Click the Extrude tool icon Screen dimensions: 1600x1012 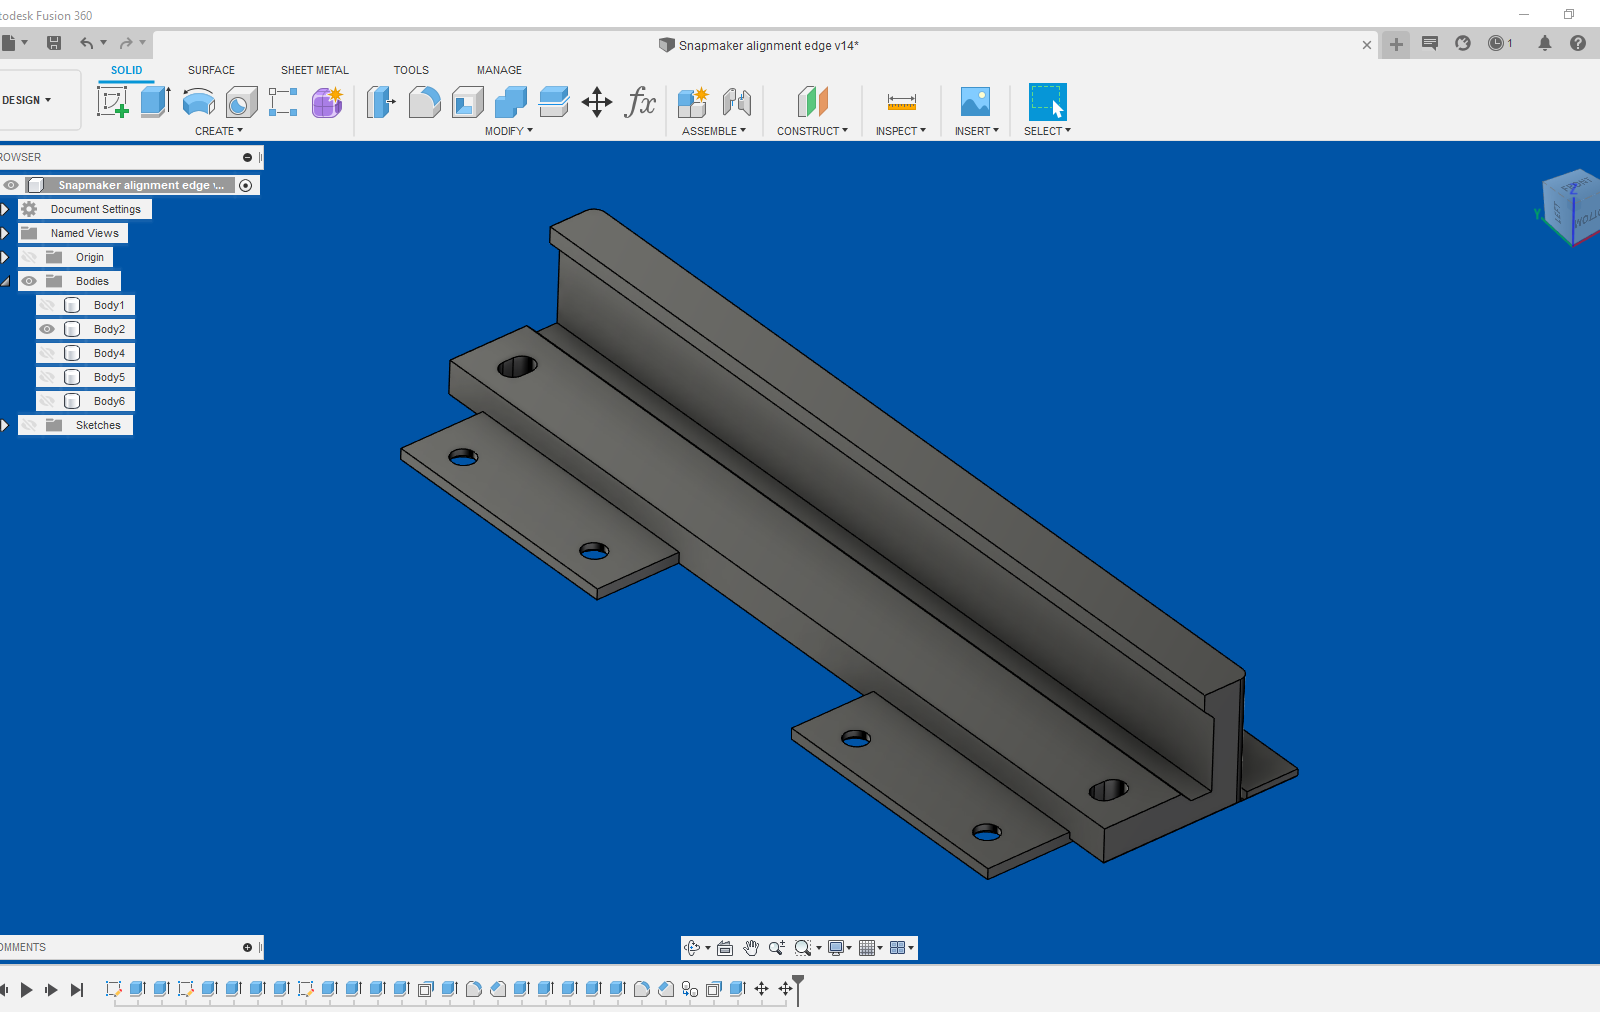click(x=155, y=101)
